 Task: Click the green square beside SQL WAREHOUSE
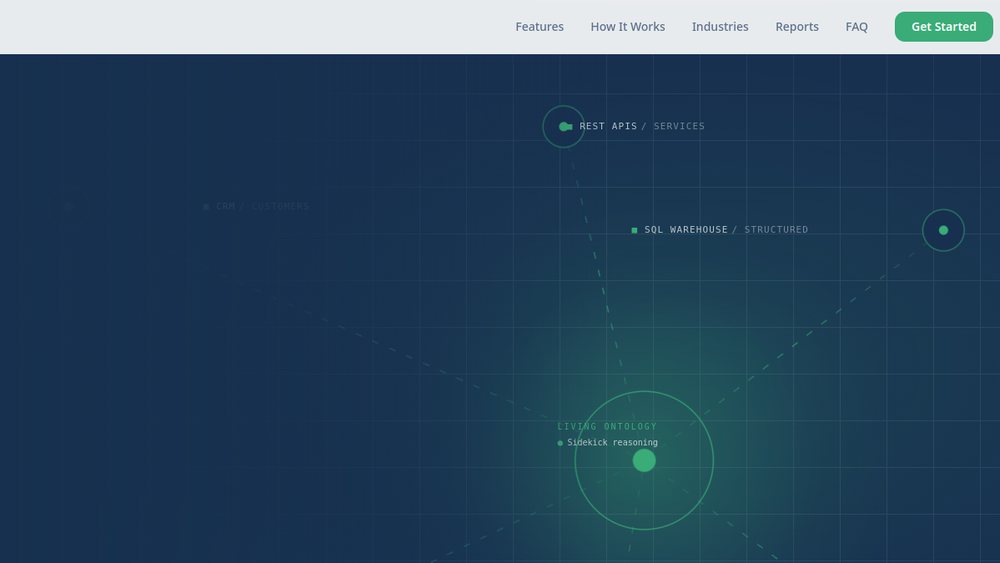point(634,230)
